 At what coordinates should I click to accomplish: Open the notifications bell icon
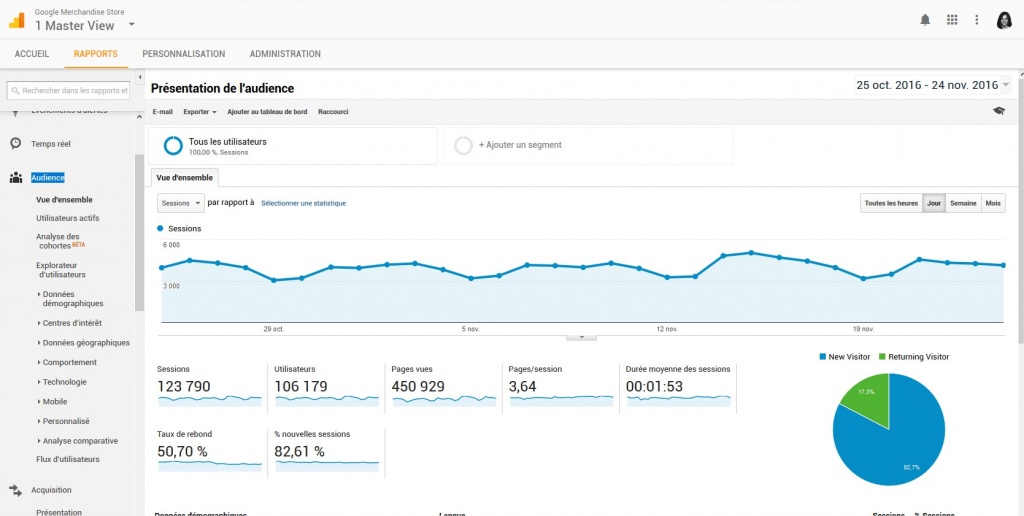pyautogui.click(x=925, y=20)
